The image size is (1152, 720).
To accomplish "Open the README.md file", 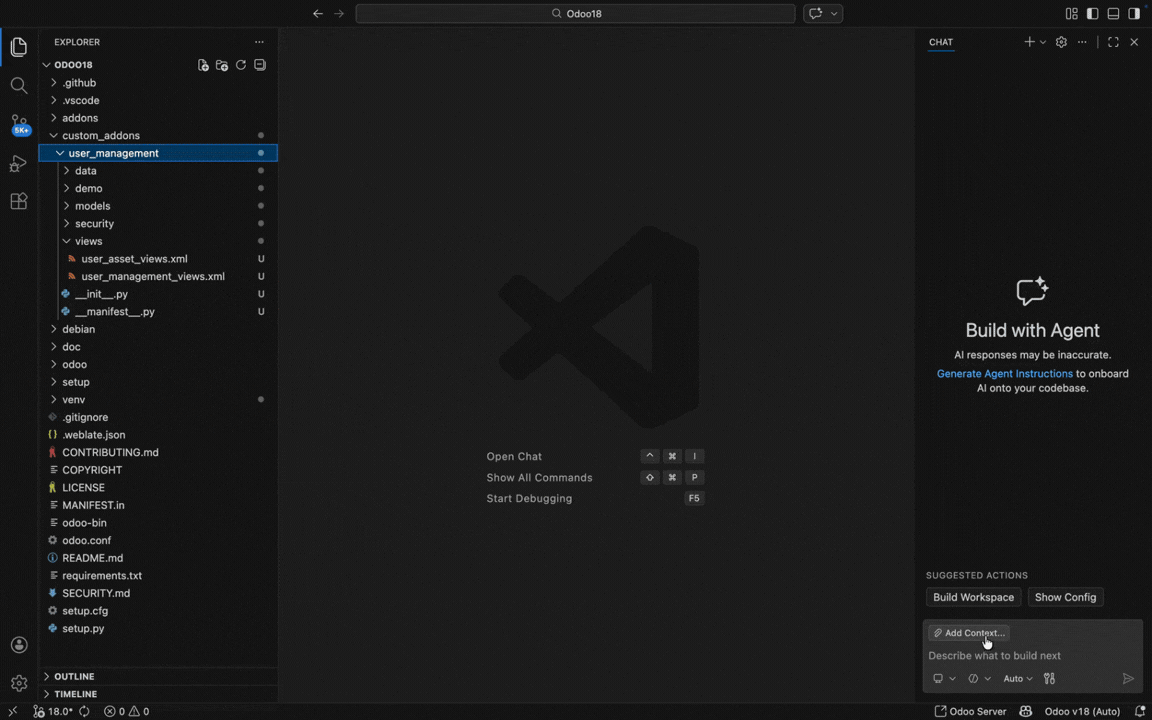I will click(158, 558).
